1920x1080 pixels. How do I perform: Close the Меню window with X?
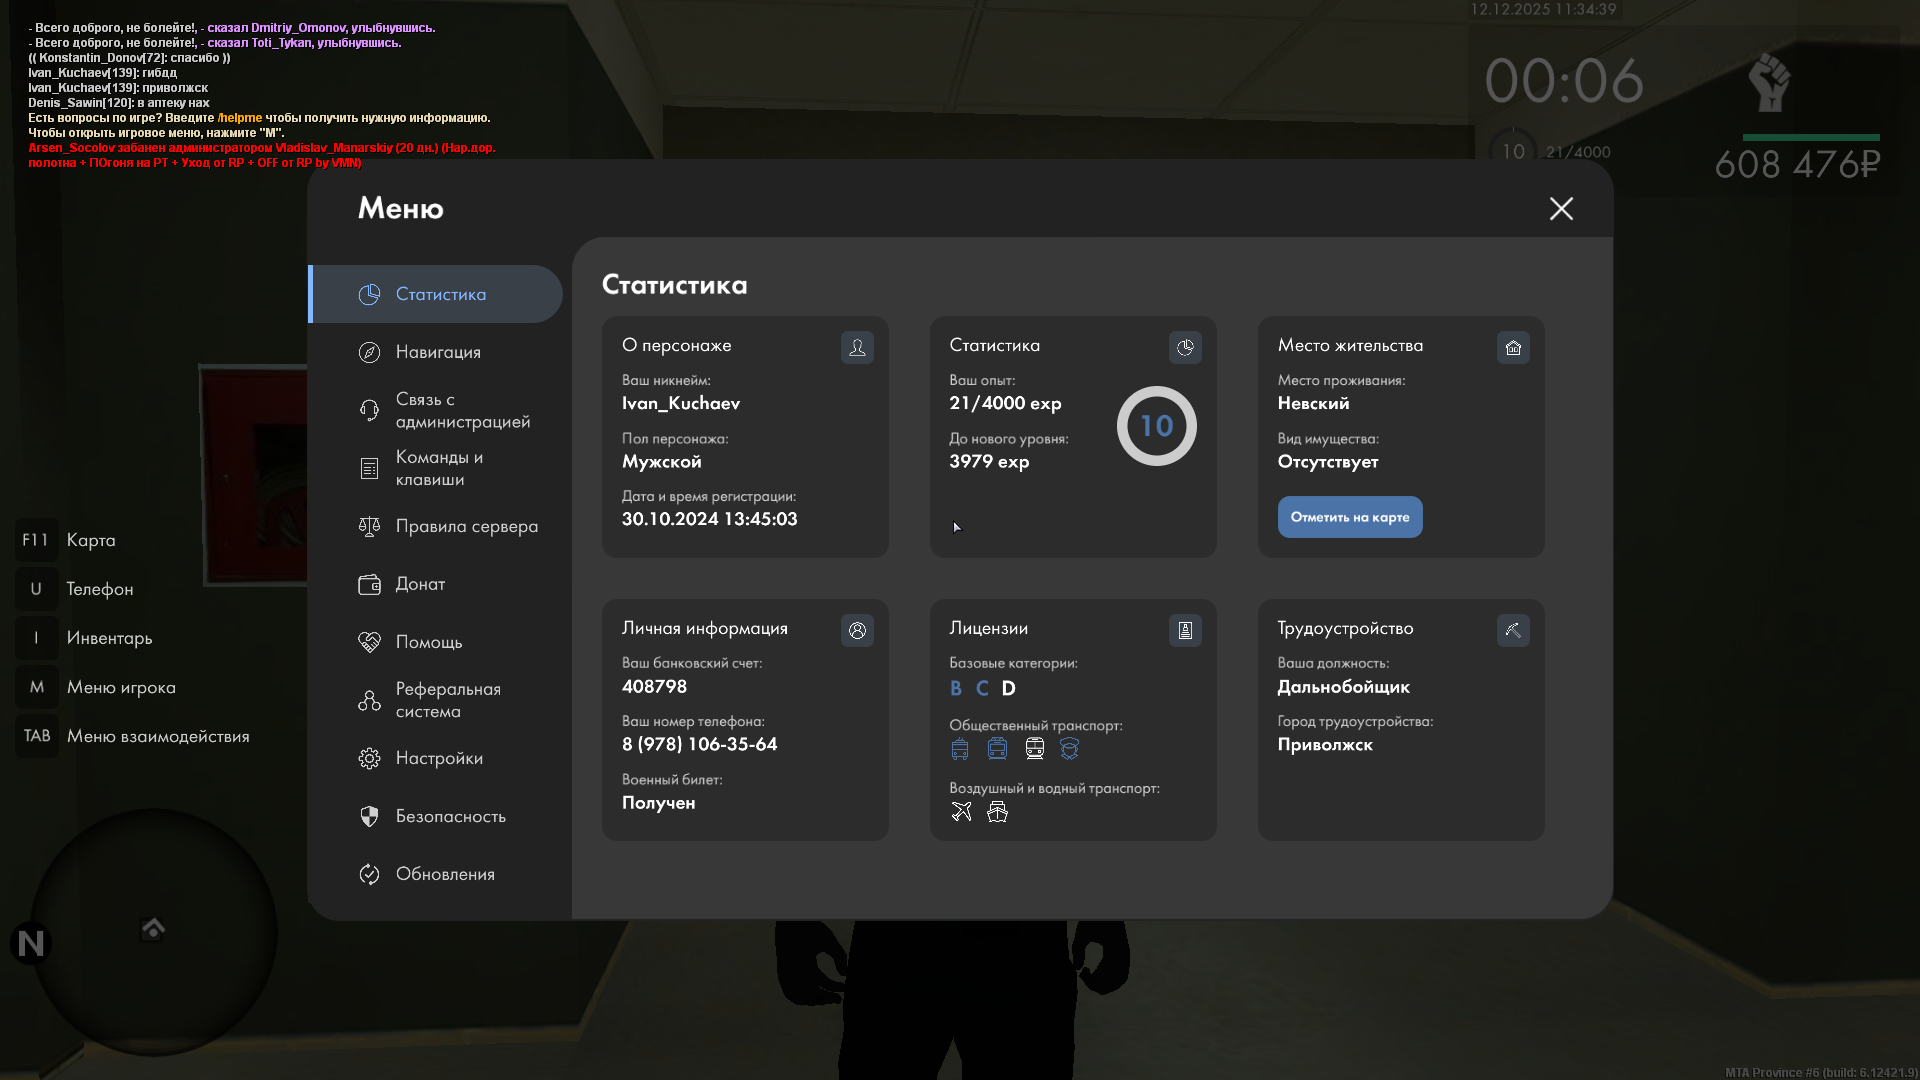point(1561,208)
